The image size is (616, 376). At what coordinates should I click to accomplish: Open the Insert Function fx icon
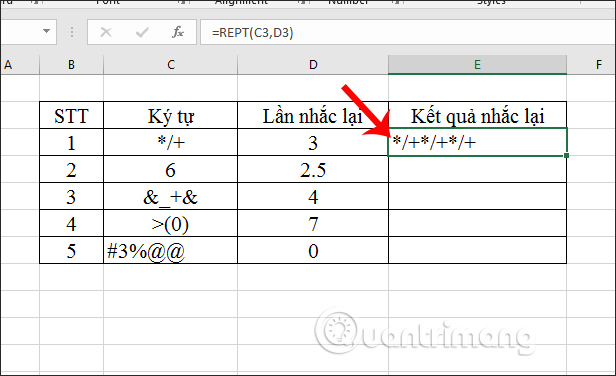point(178,32)
